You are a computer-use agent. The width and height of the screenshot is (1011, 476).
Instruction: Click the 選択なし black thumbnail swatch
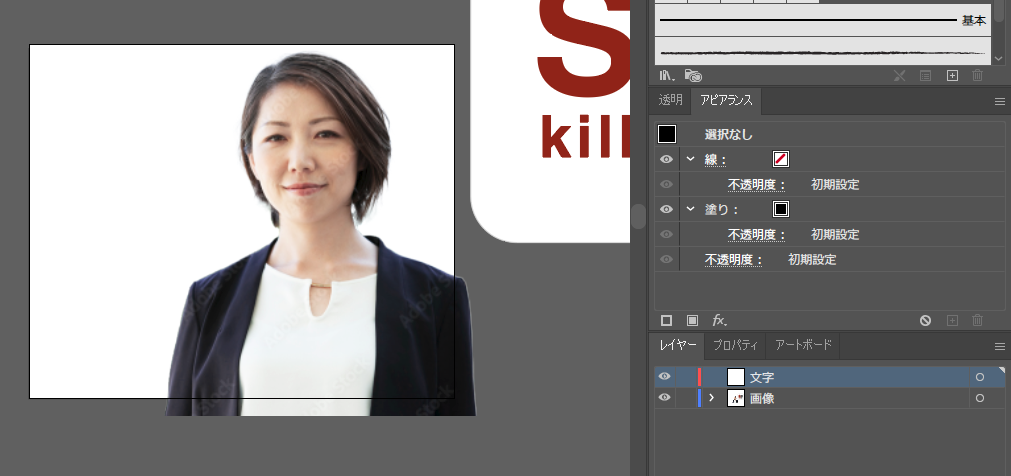point(667,134)
